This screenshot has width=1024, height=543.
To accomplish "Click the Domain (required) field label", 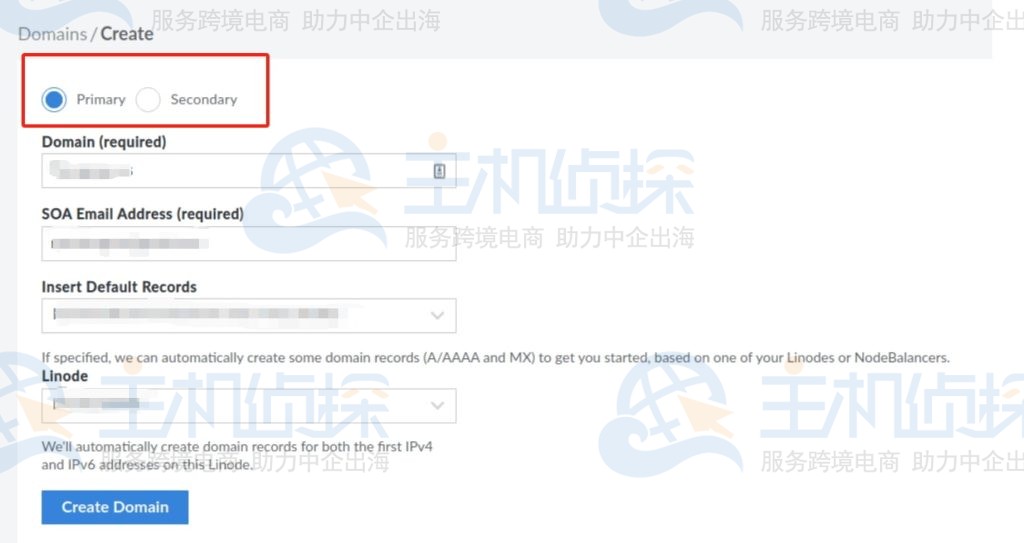I will [x=104, y=142].
